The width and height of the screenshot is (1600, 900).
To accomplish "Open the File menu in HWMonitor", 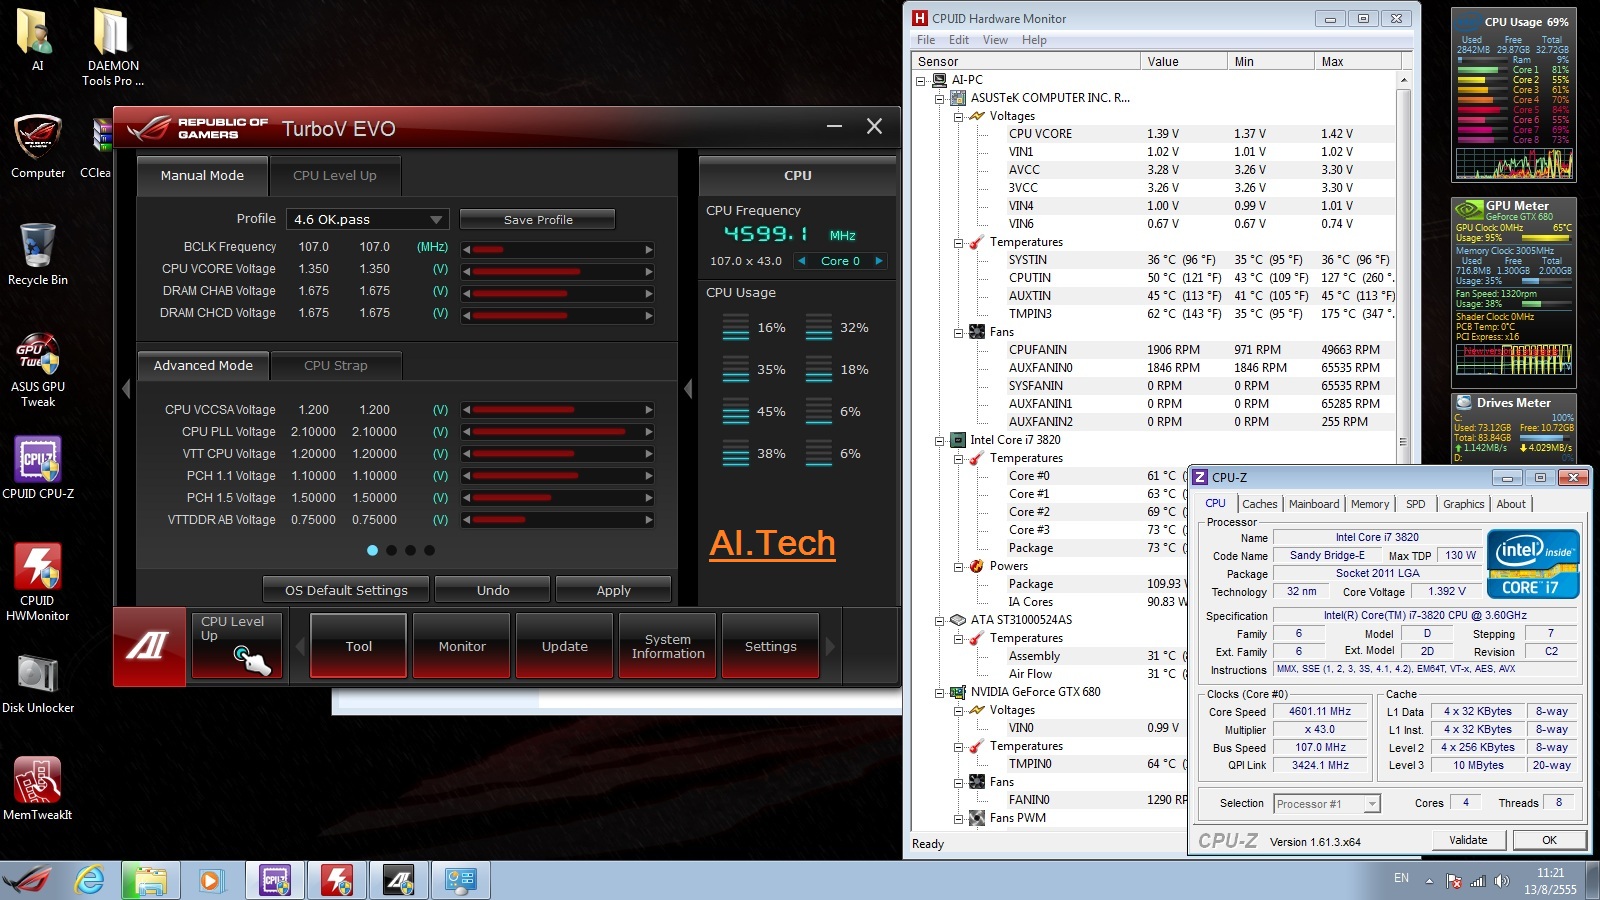I will click(926, 40).
